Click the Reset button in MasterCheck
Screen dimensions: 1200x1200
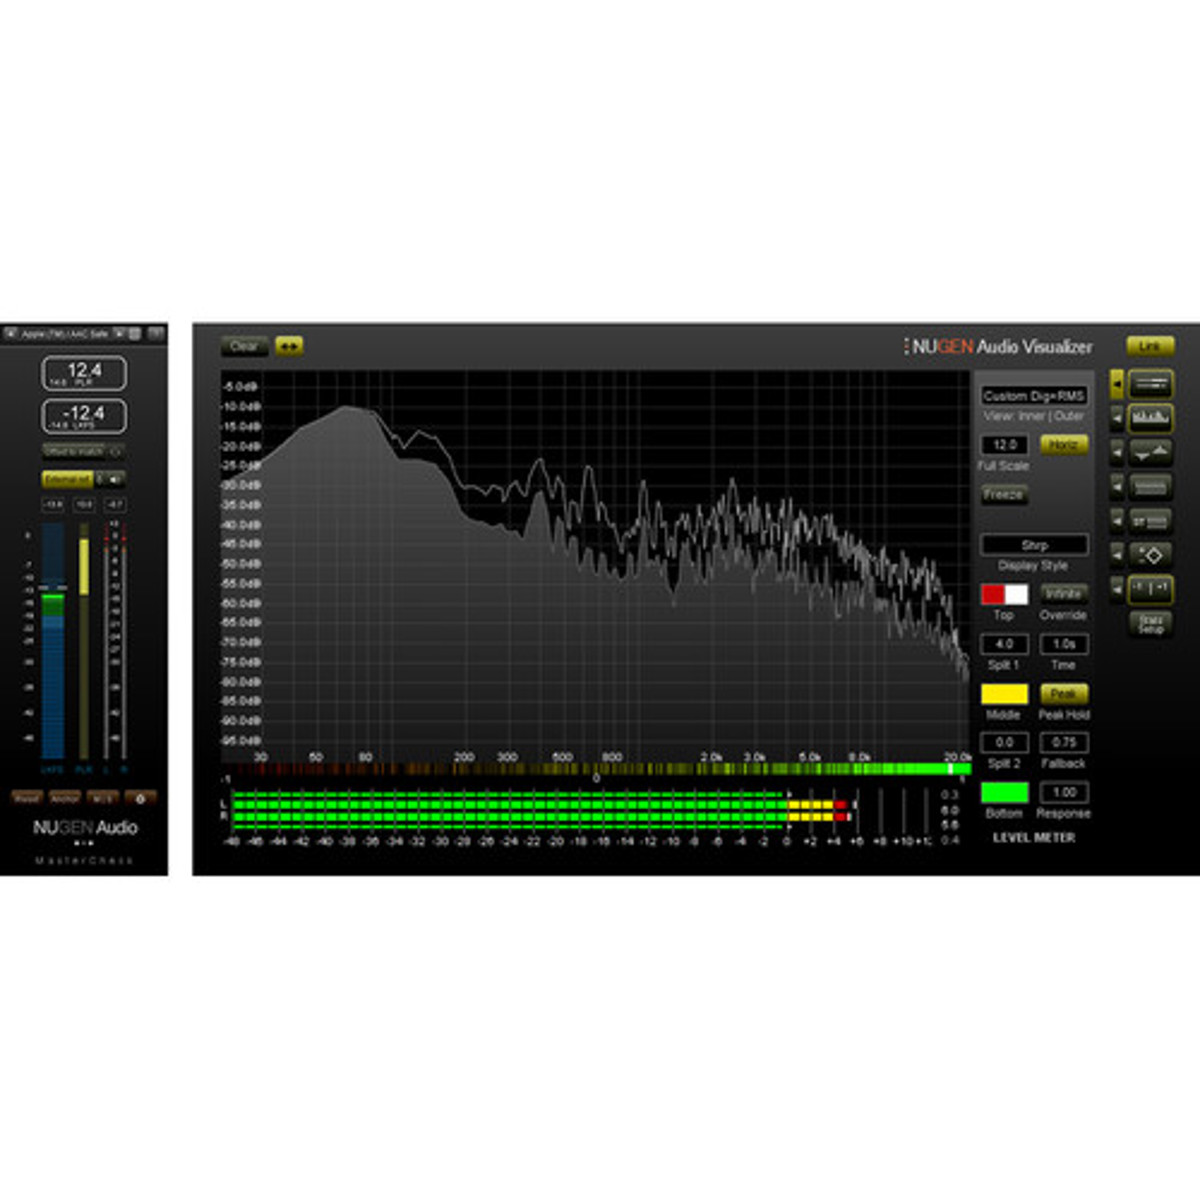(27, 798)
